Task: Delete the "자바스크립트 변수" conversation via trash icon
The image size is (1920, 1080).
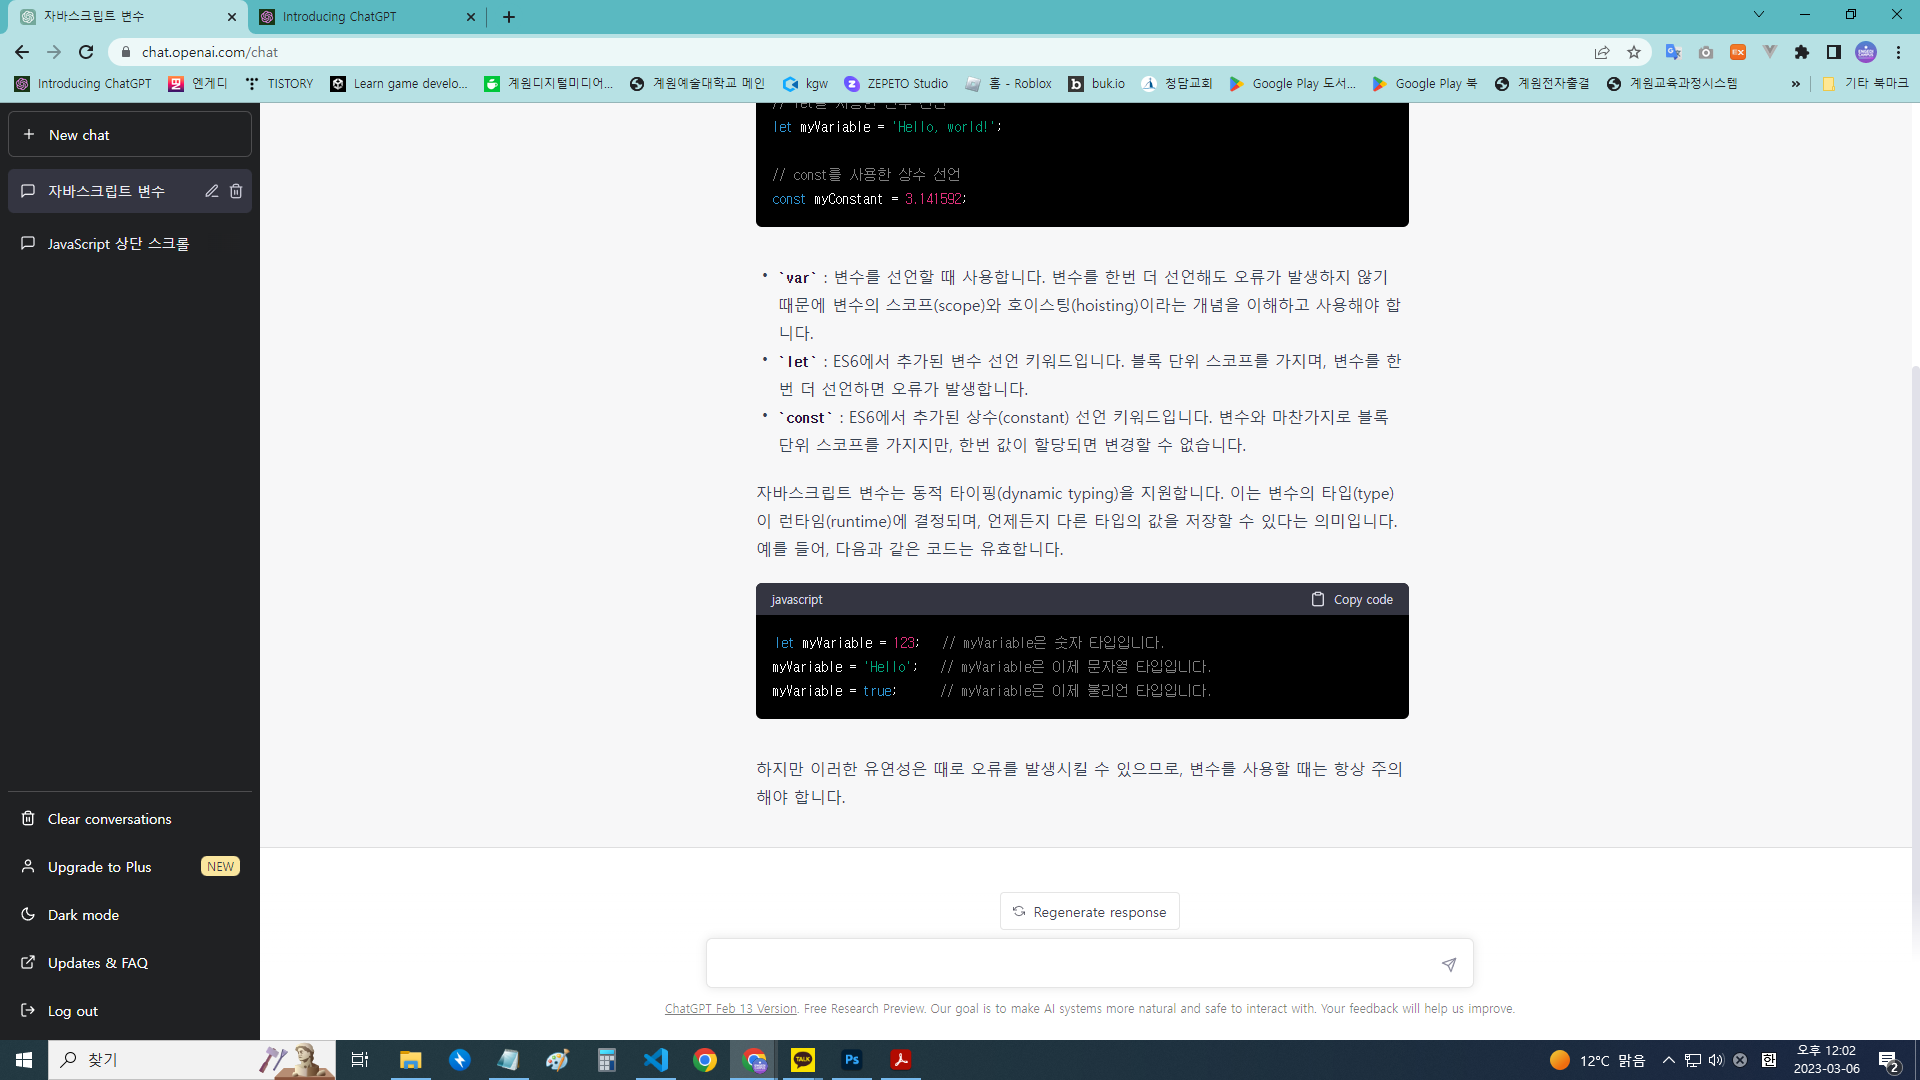Action: (x=236, y=191)
